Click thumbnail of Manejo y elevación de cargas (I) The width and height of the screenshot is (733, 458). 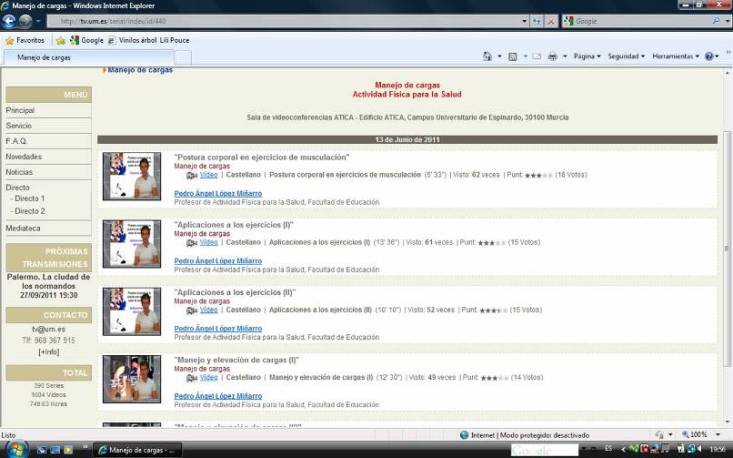[131, 379]
